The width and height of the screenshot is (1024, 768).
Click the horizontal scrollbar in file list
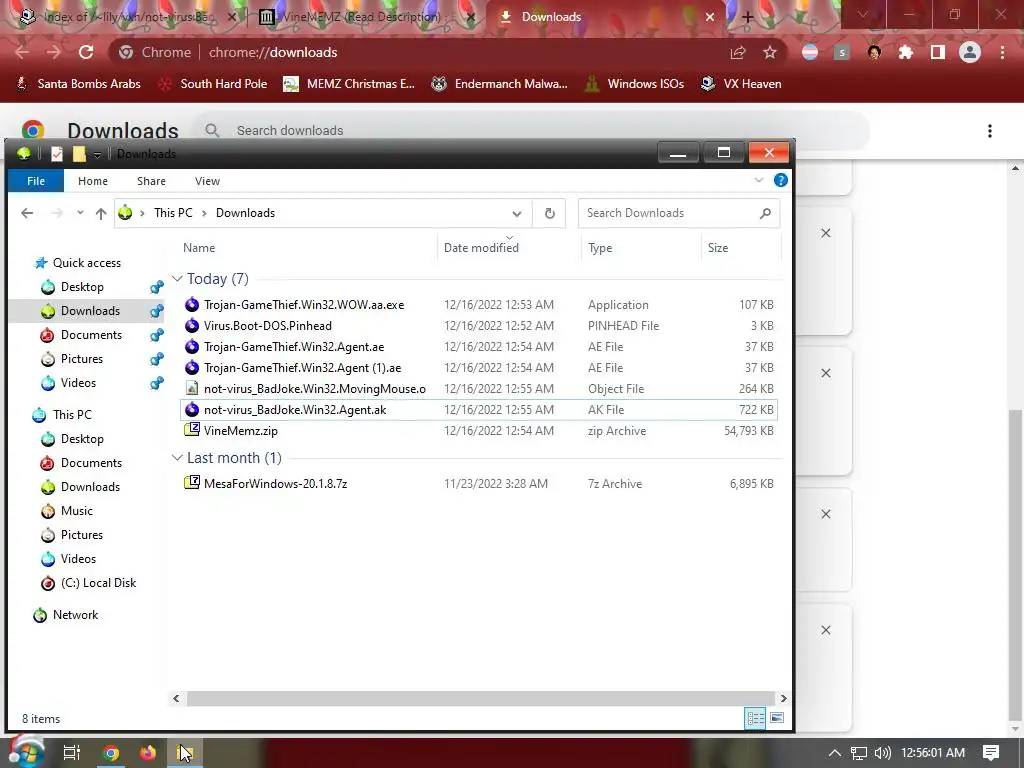point(481,698)
